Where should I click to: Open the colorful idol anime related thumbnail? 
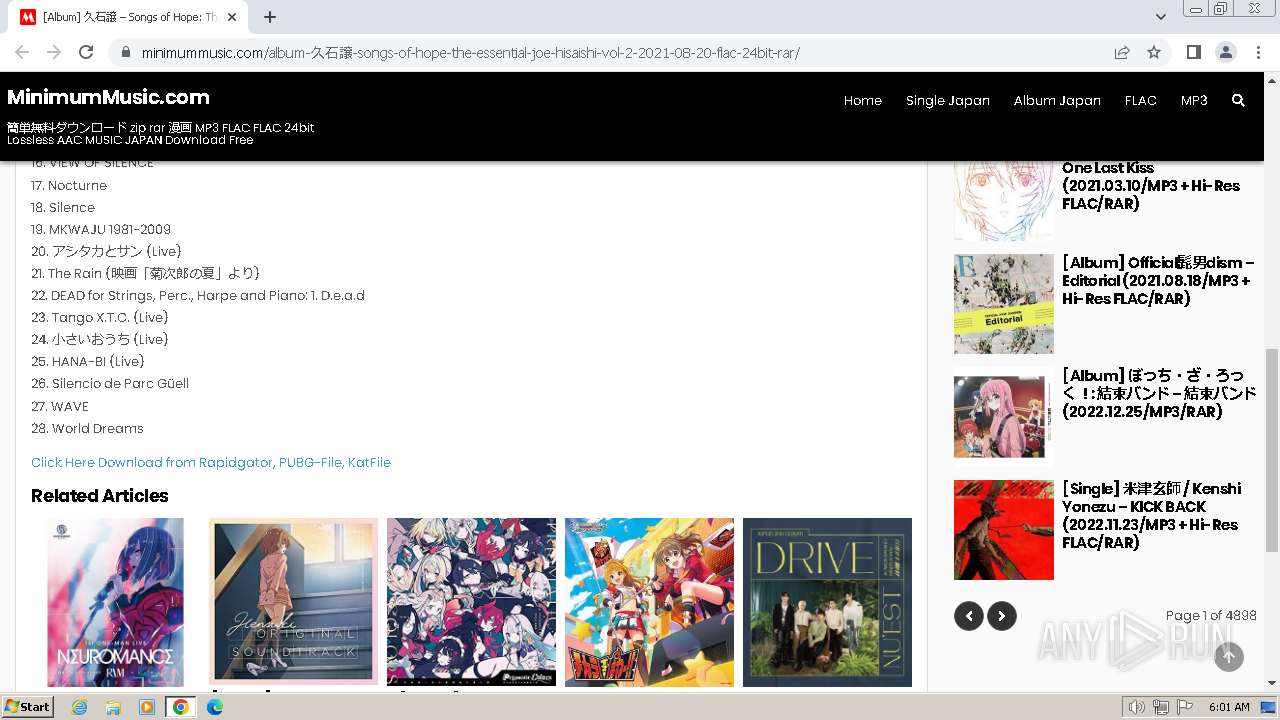point(649,602)
